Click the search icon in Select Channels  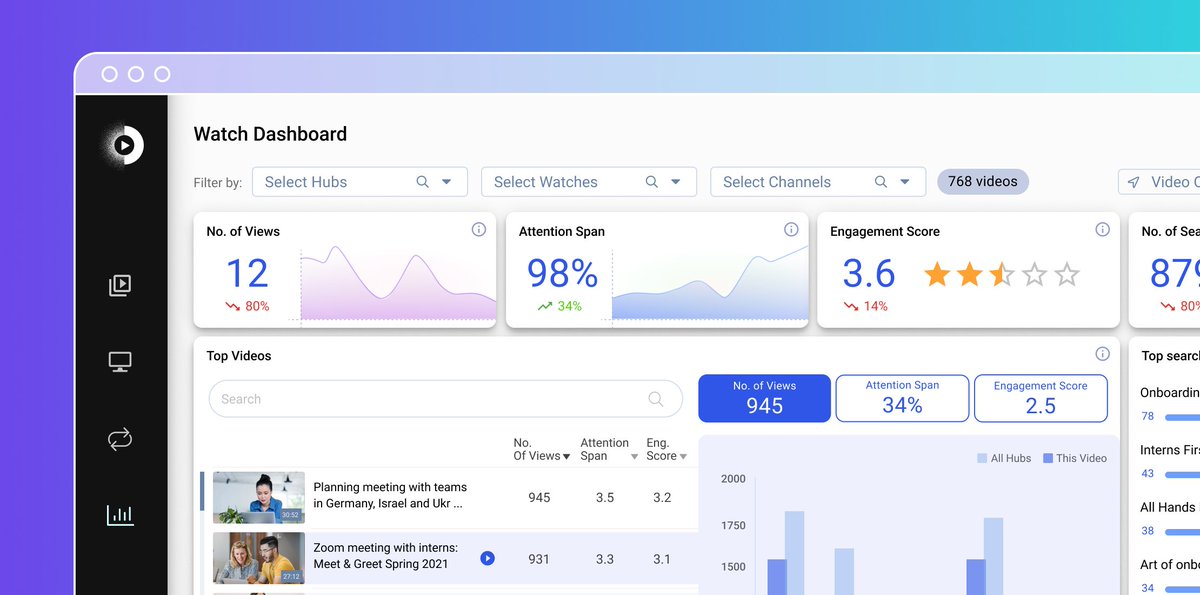pos(881,182)
